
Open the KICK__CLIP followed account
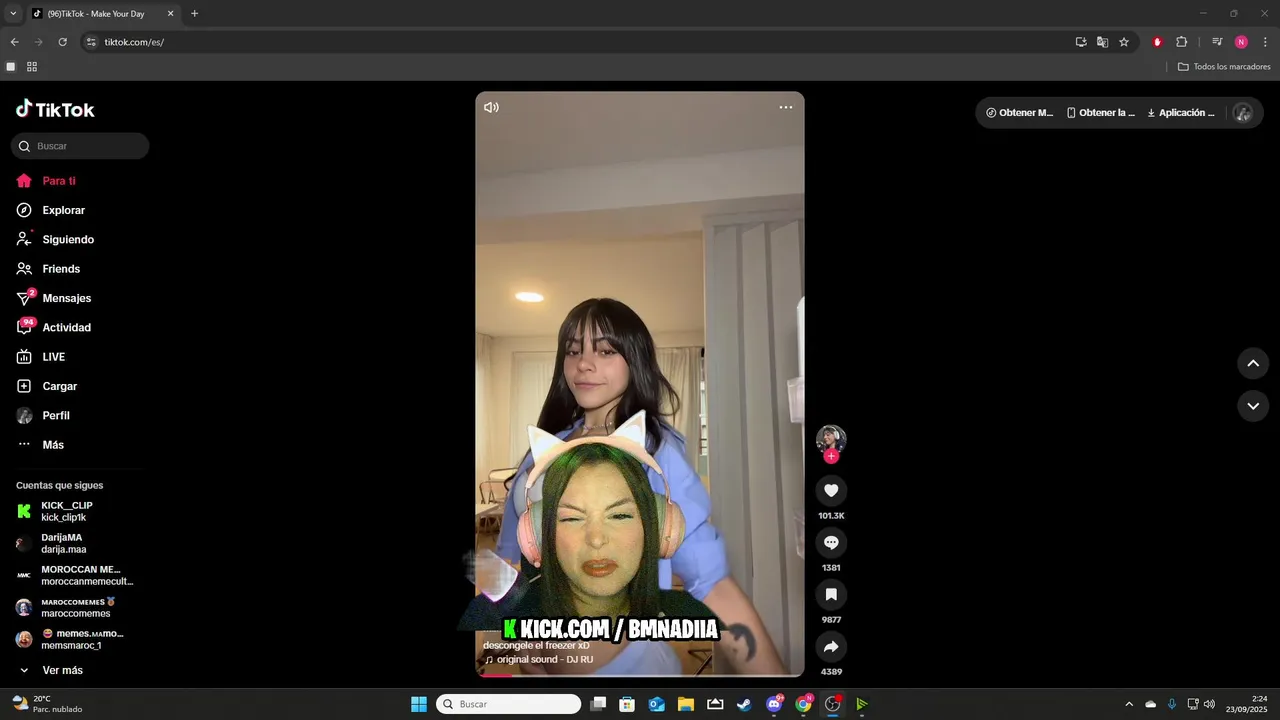click(66, 511)
